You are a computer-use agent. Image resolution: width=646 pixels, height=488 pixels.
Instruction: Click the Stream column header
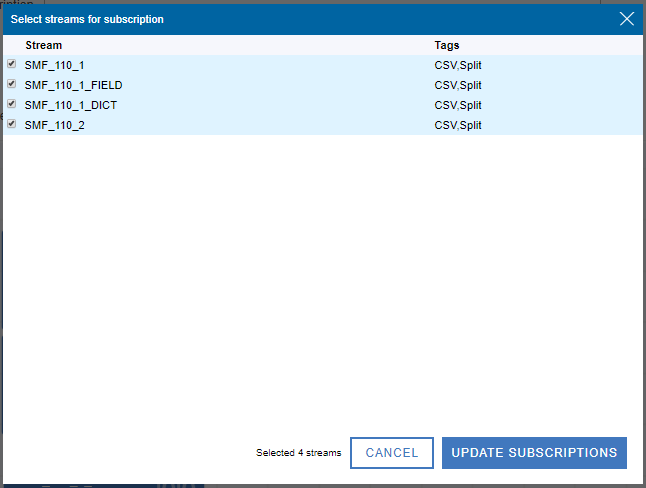[x=44, y=45]
